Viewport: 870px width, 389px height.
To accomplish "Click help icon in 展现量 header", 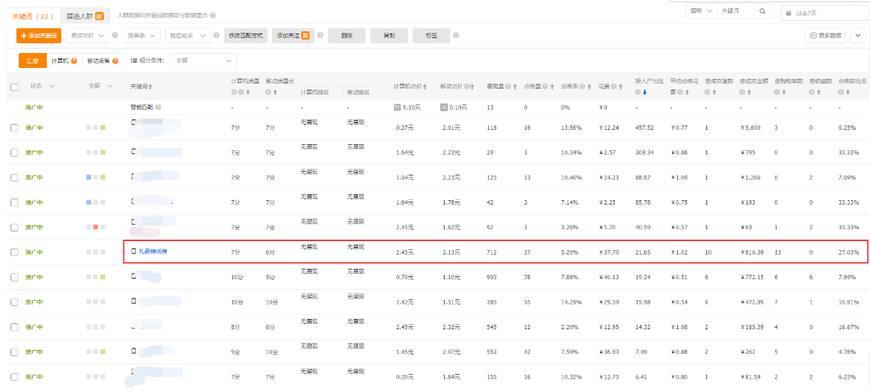I will tap(509, 87).
